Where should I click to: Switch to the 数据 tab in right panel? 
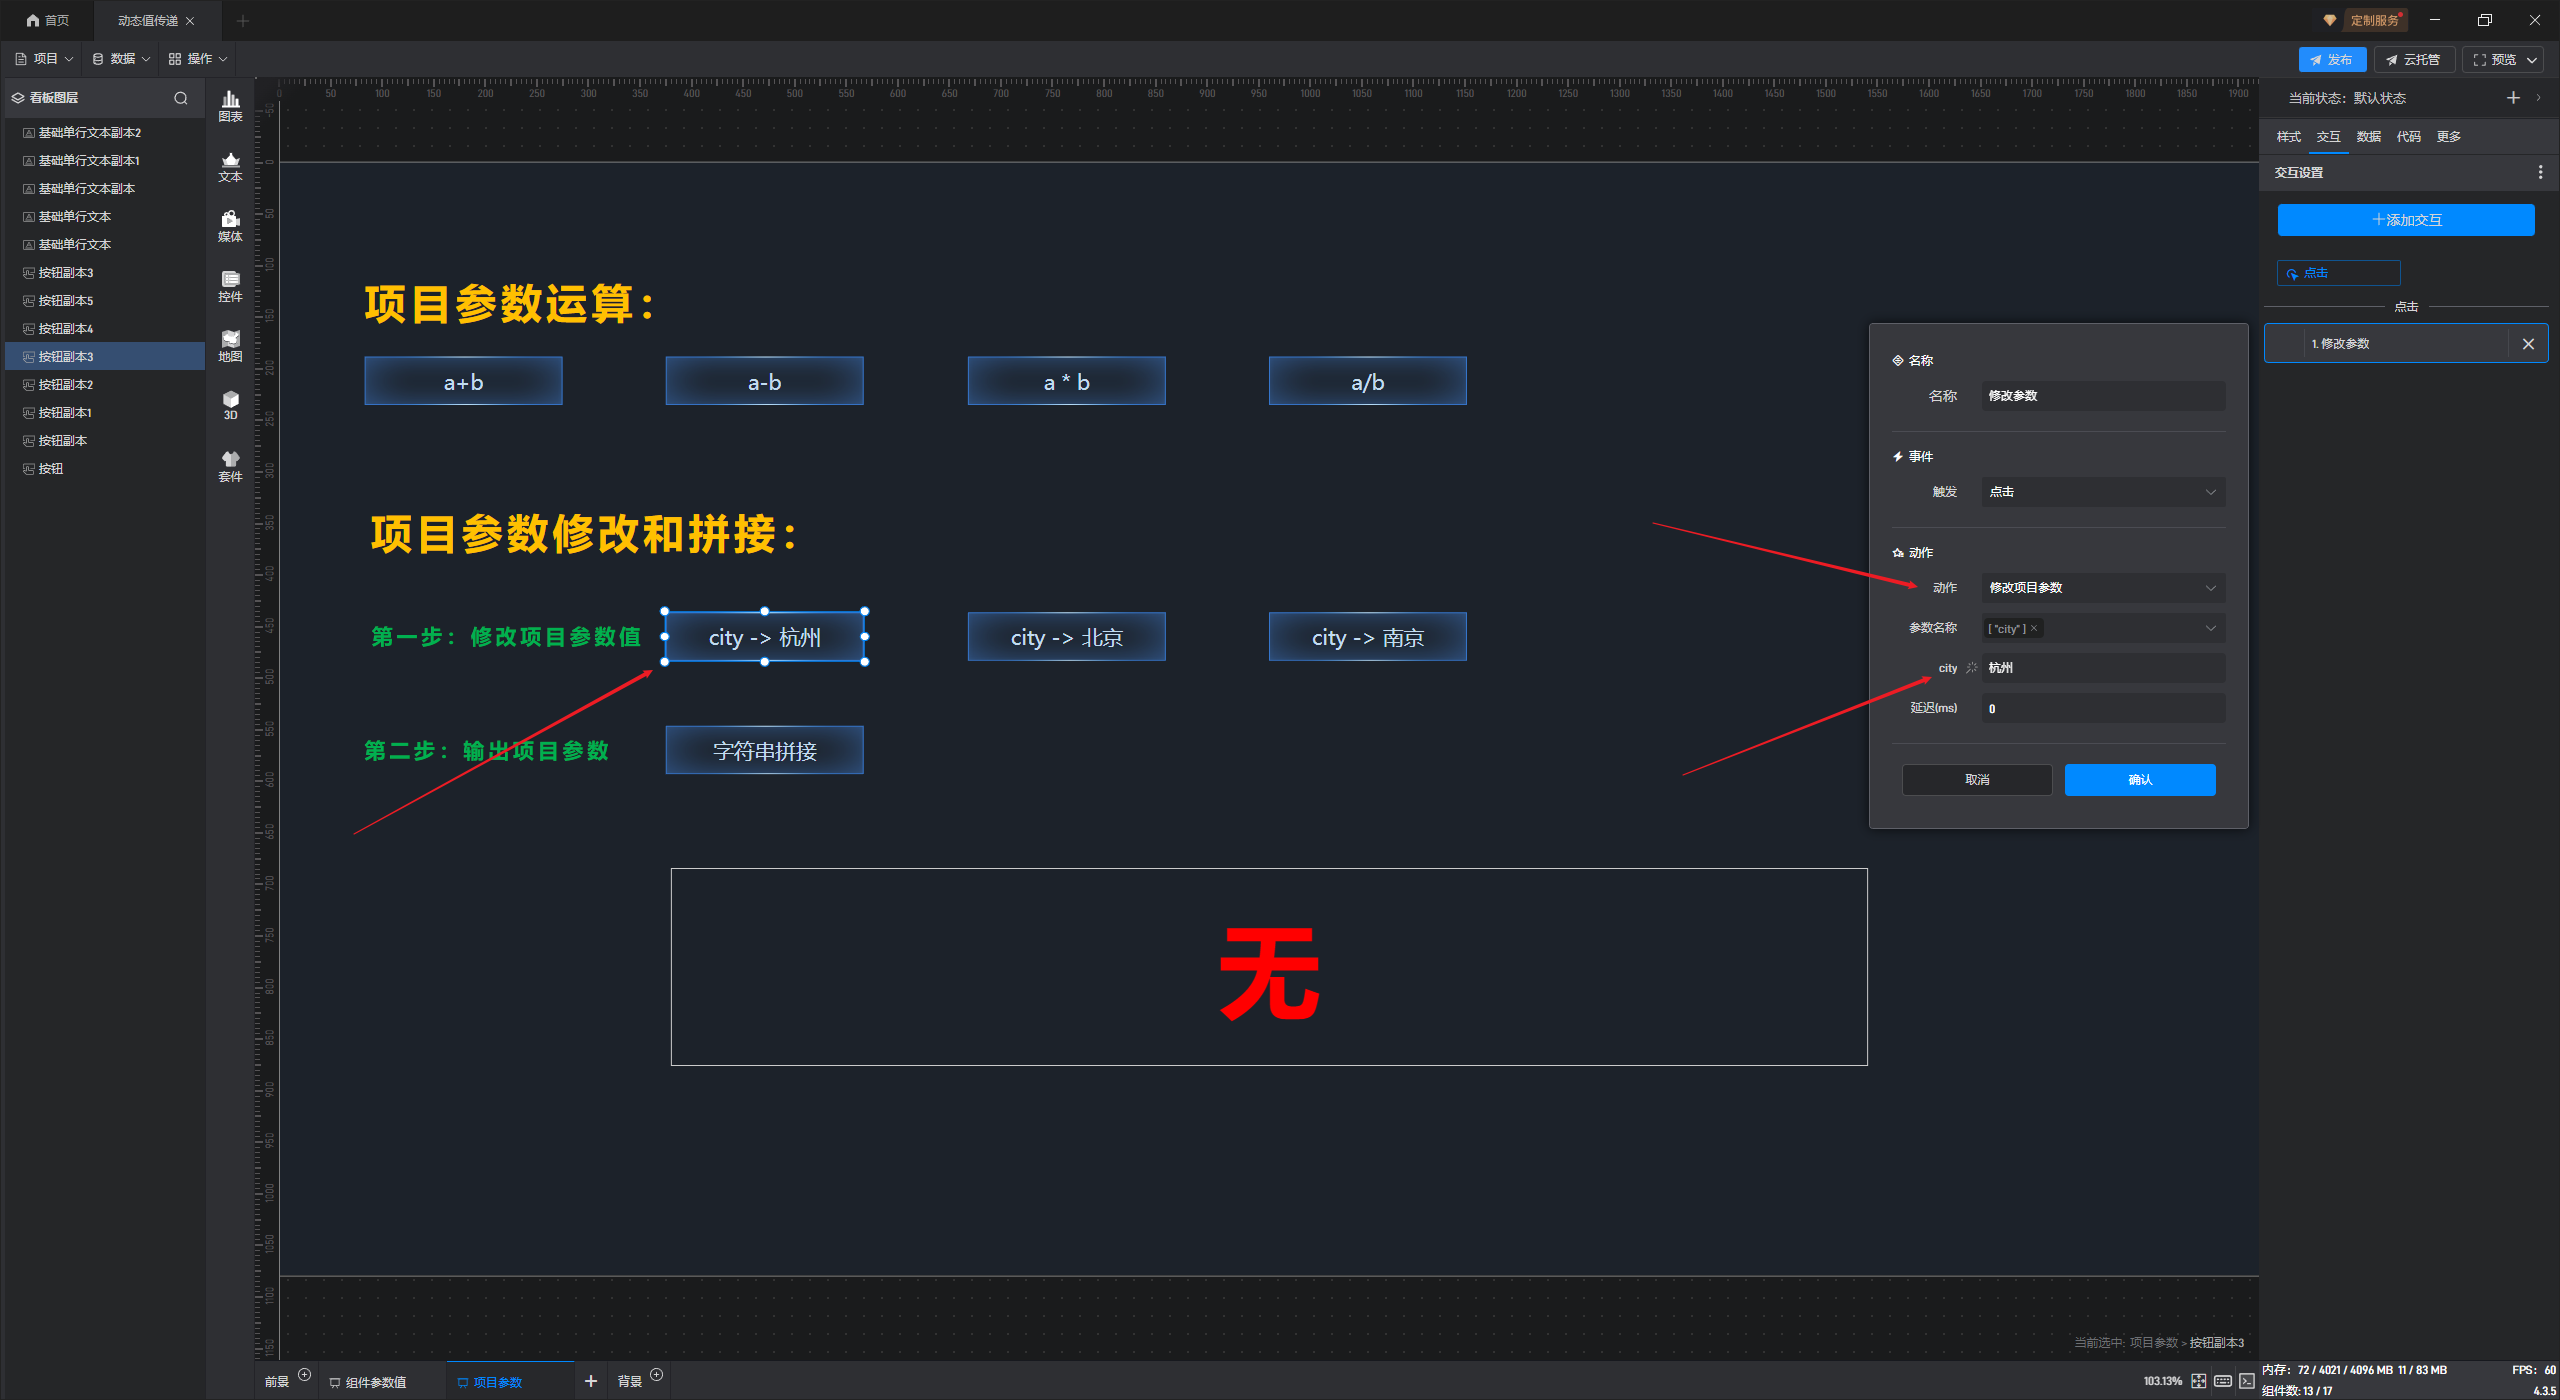click(x=2368, y=137)
